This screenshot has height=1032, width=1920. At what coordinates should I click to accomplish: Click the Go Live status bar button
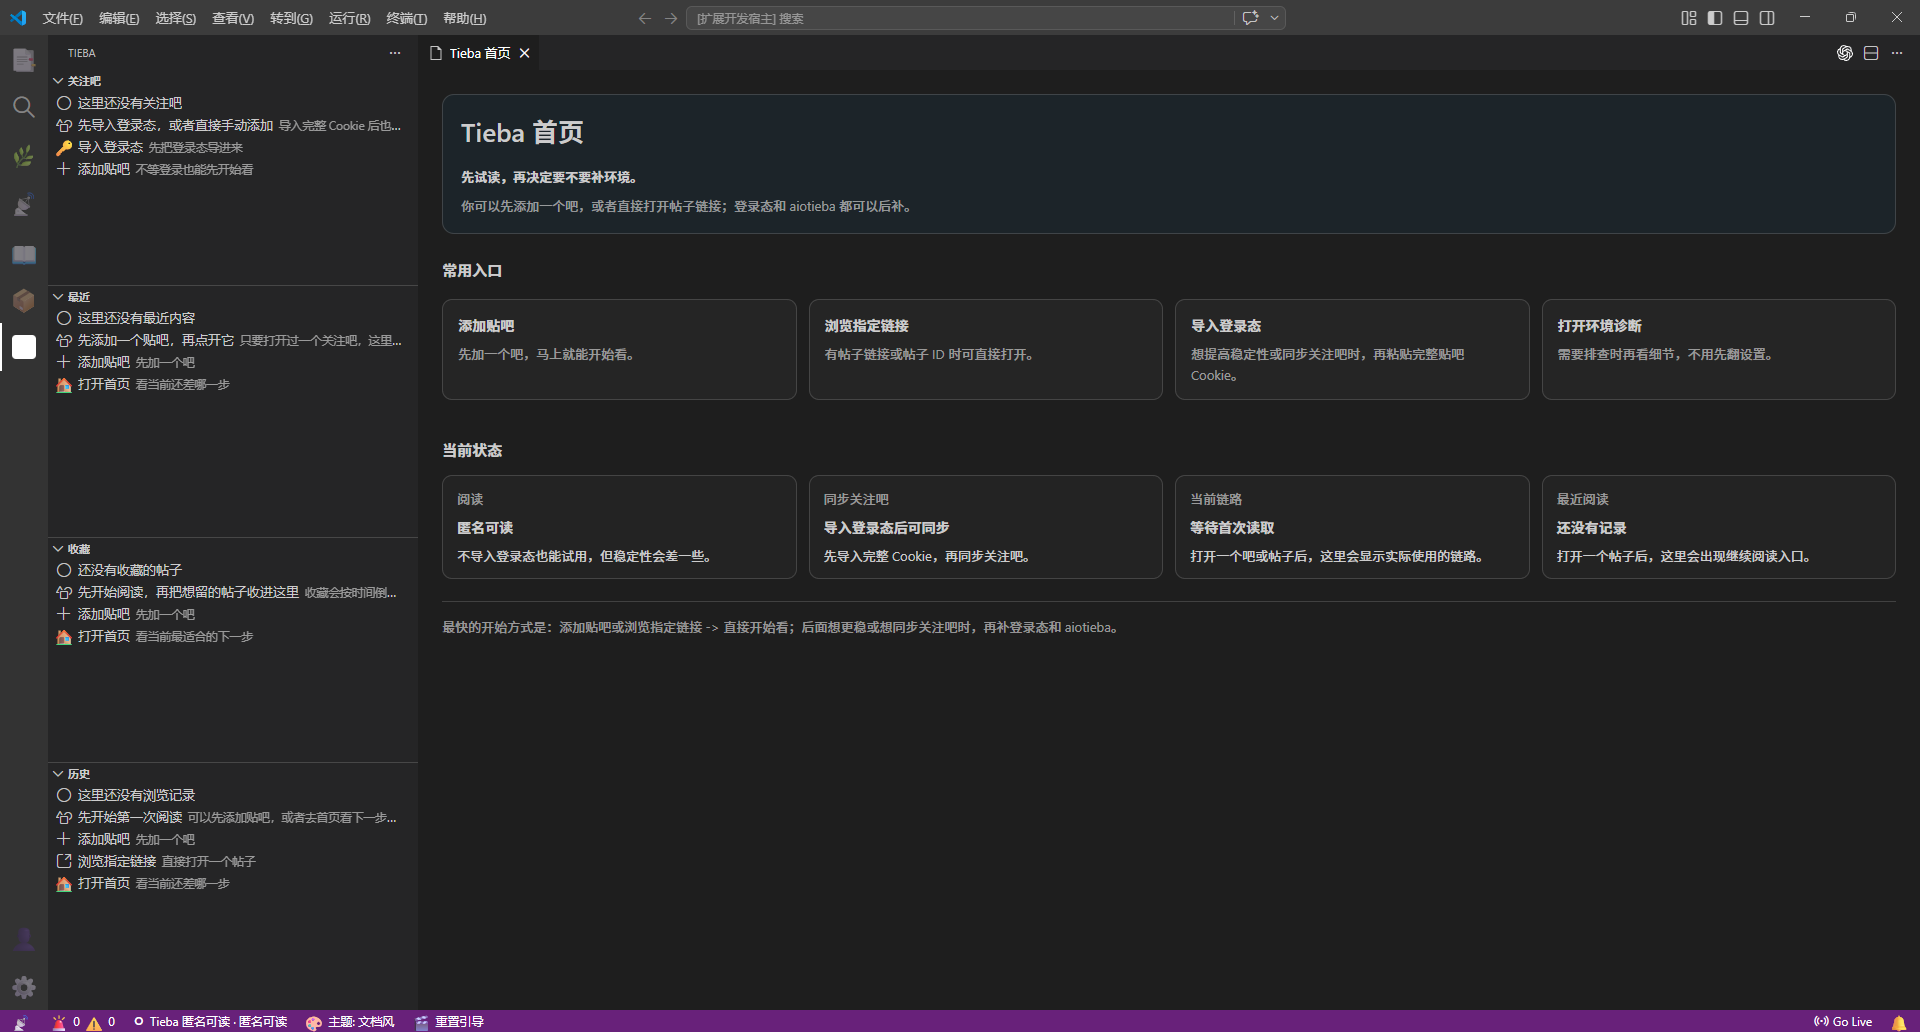coord(1843,1022)
